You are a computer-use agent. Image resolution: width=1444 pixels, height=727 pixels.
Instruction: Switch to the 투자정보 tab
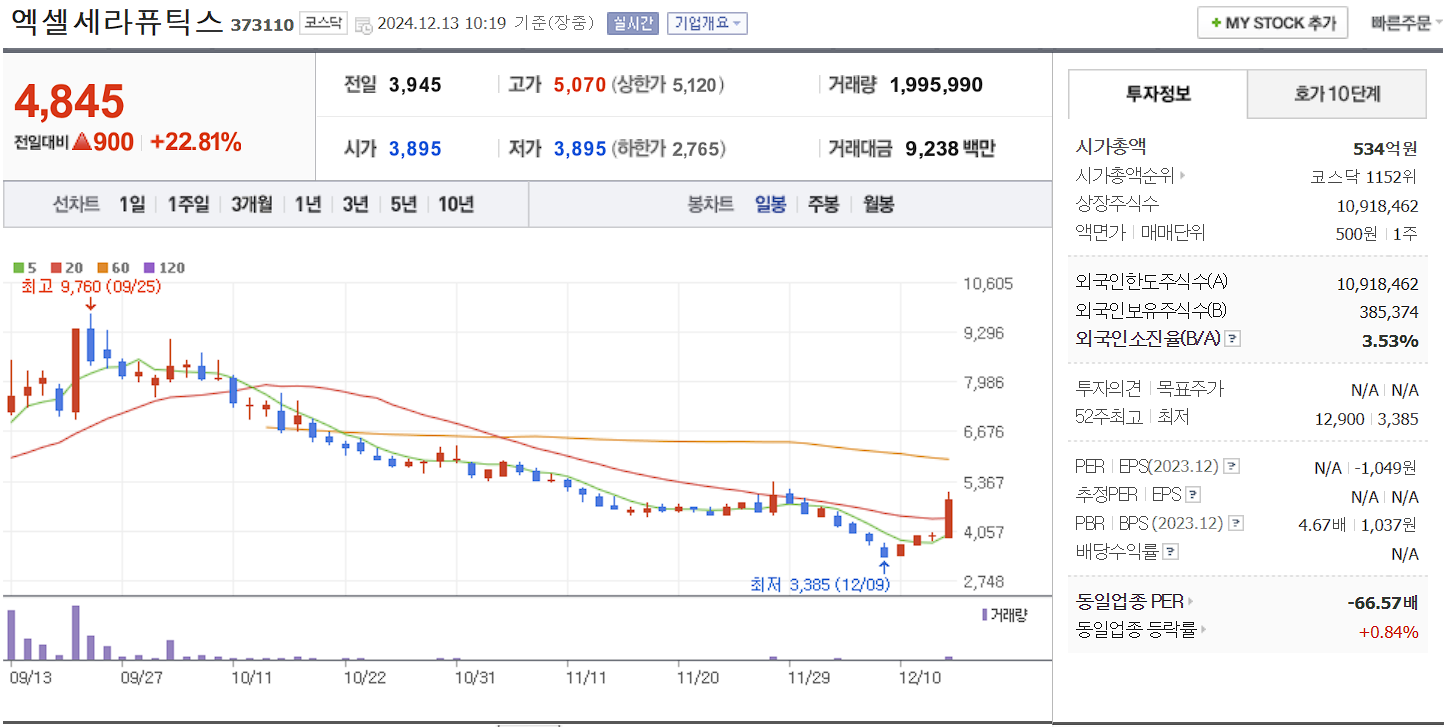(1158, 94)
